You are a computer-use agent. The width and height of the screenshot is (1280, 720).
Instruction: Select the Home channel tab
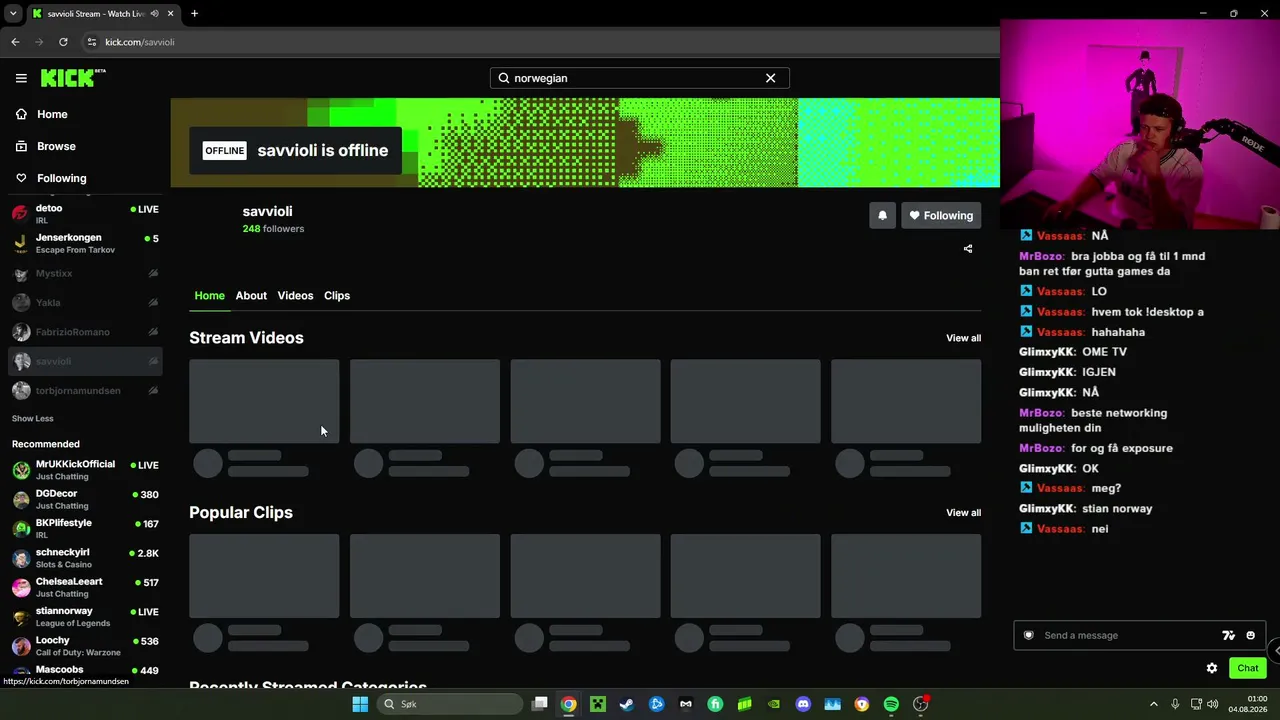209,296
